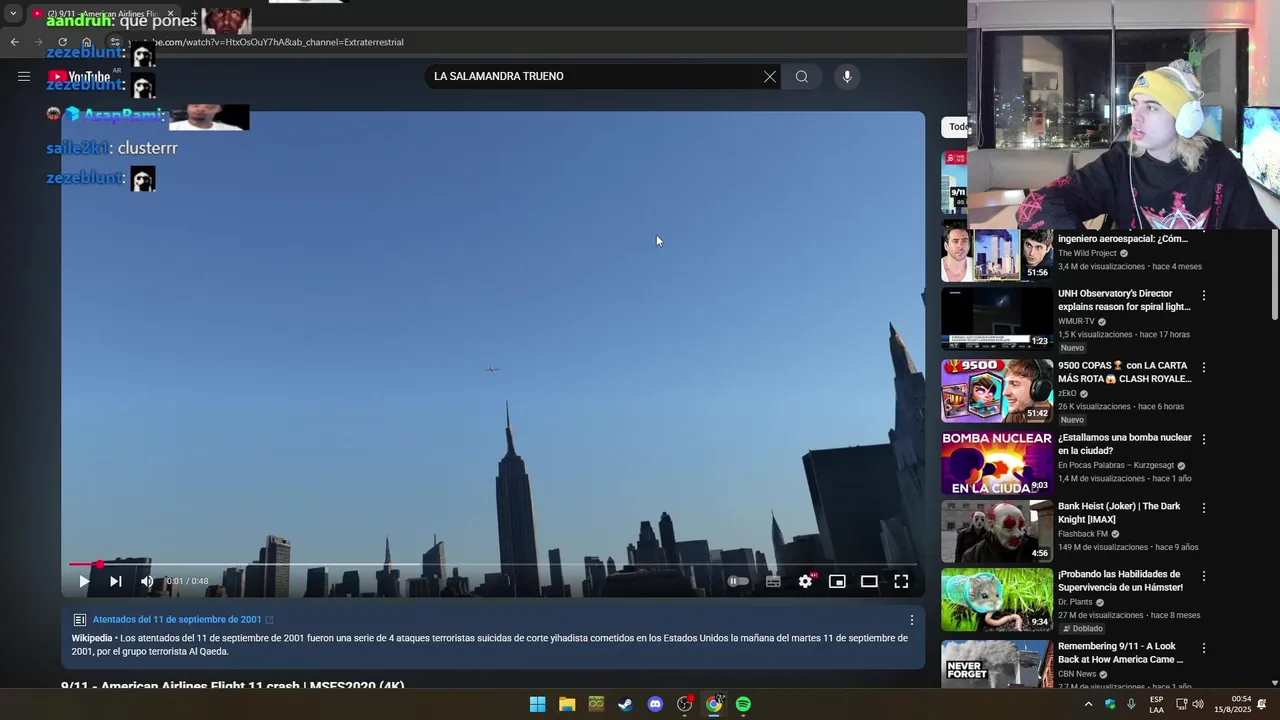The height and width of the screenshot is (720, 1280).
Task: Open Kurzgesagt bomba nuclear video
Action: pyautogui.click(x=1124, y=444)
